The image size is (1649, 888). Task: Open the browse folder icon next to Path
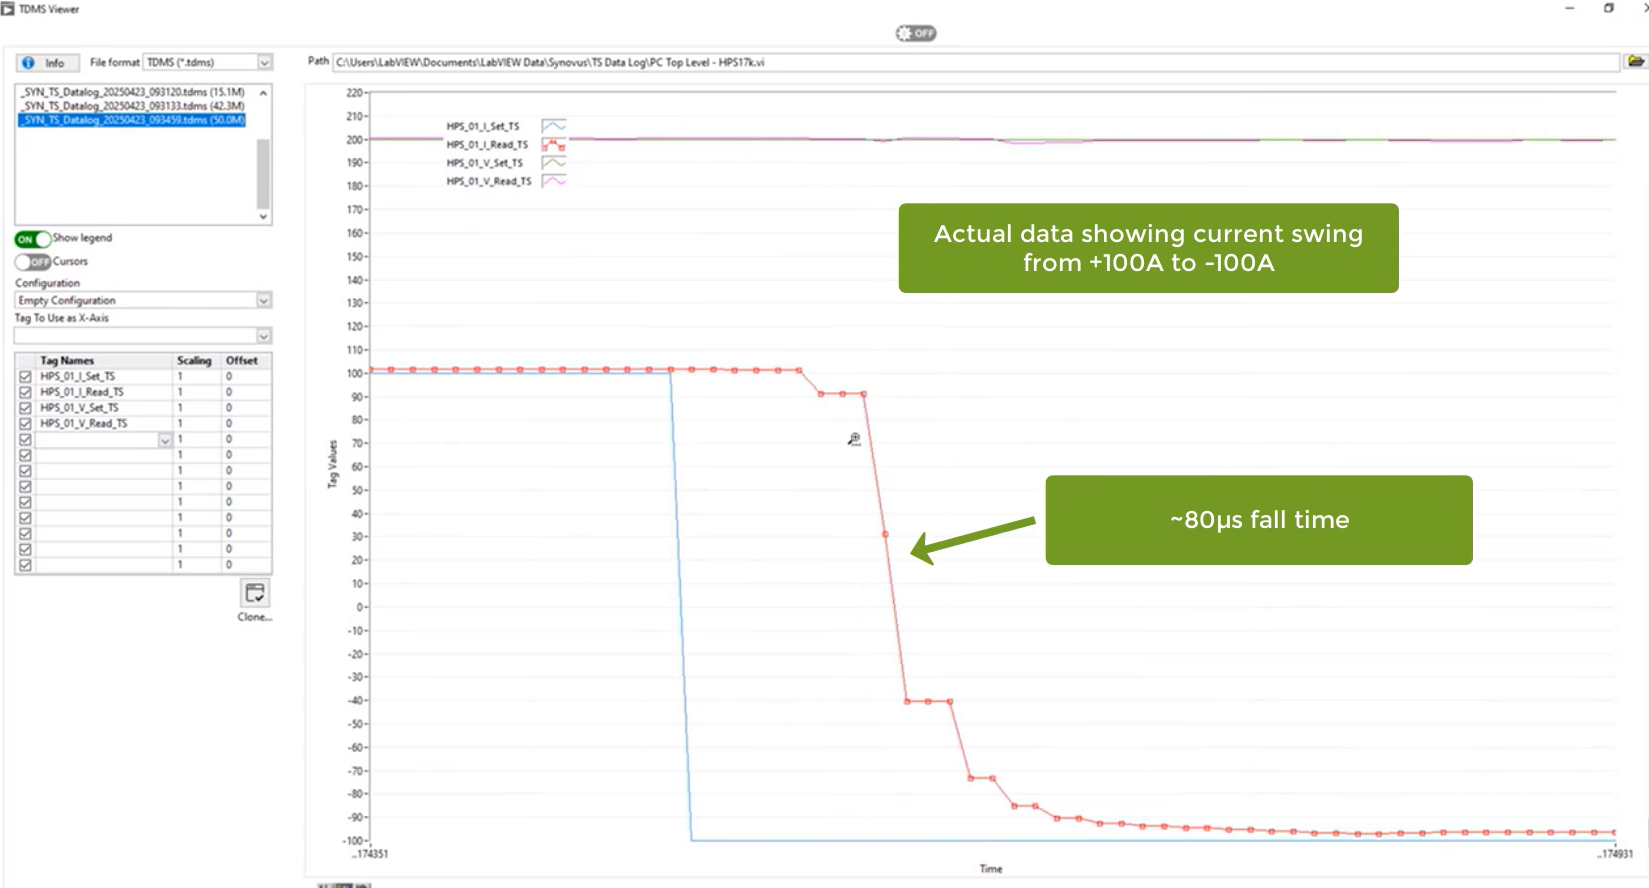tap(1636, 62)
